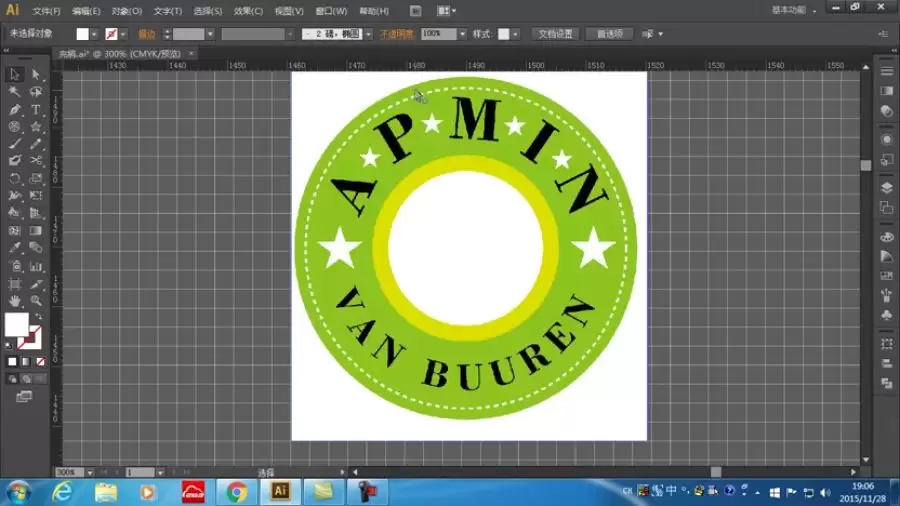This screenshot has height=506, width=900.
Task: Change the screen mode button
Action: tap(24, 396)
